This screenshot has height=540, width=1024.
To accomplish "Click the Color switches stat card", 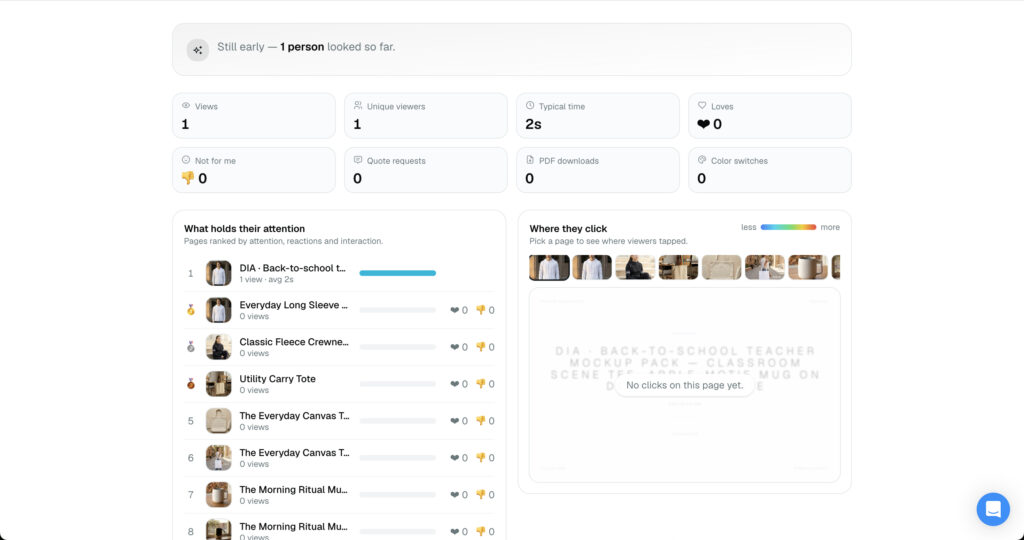I will coord(770,170).
